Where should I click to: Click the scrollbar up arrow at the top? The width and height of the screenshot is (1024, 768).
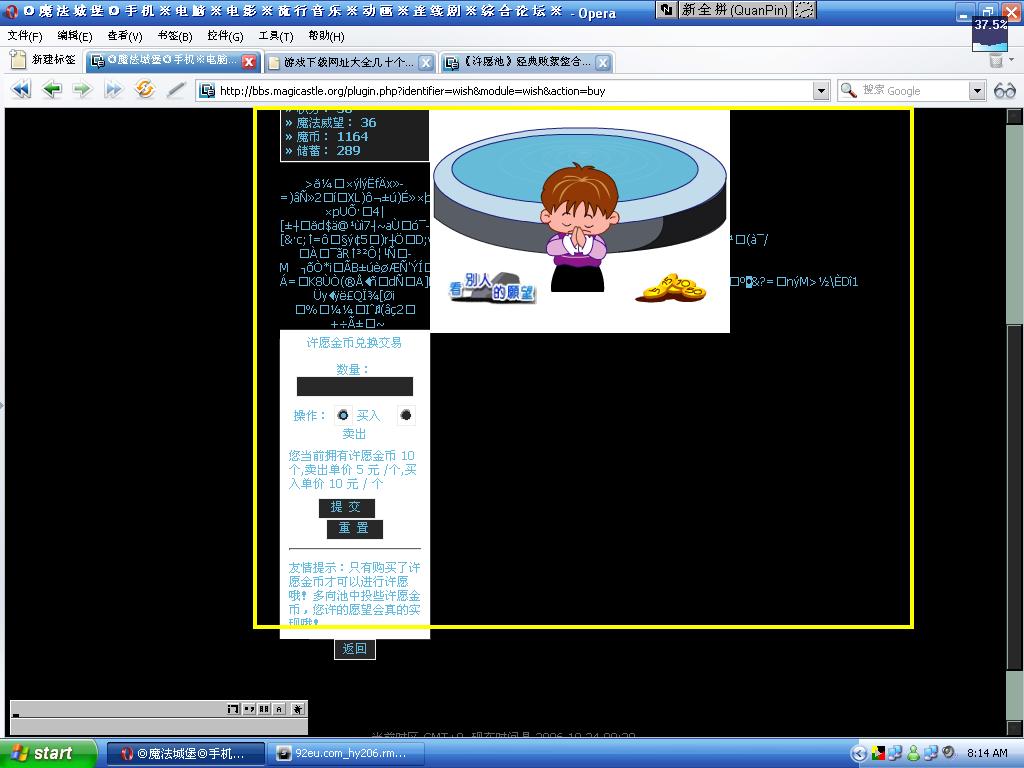pyautogui.click(x=1014, y=116)
